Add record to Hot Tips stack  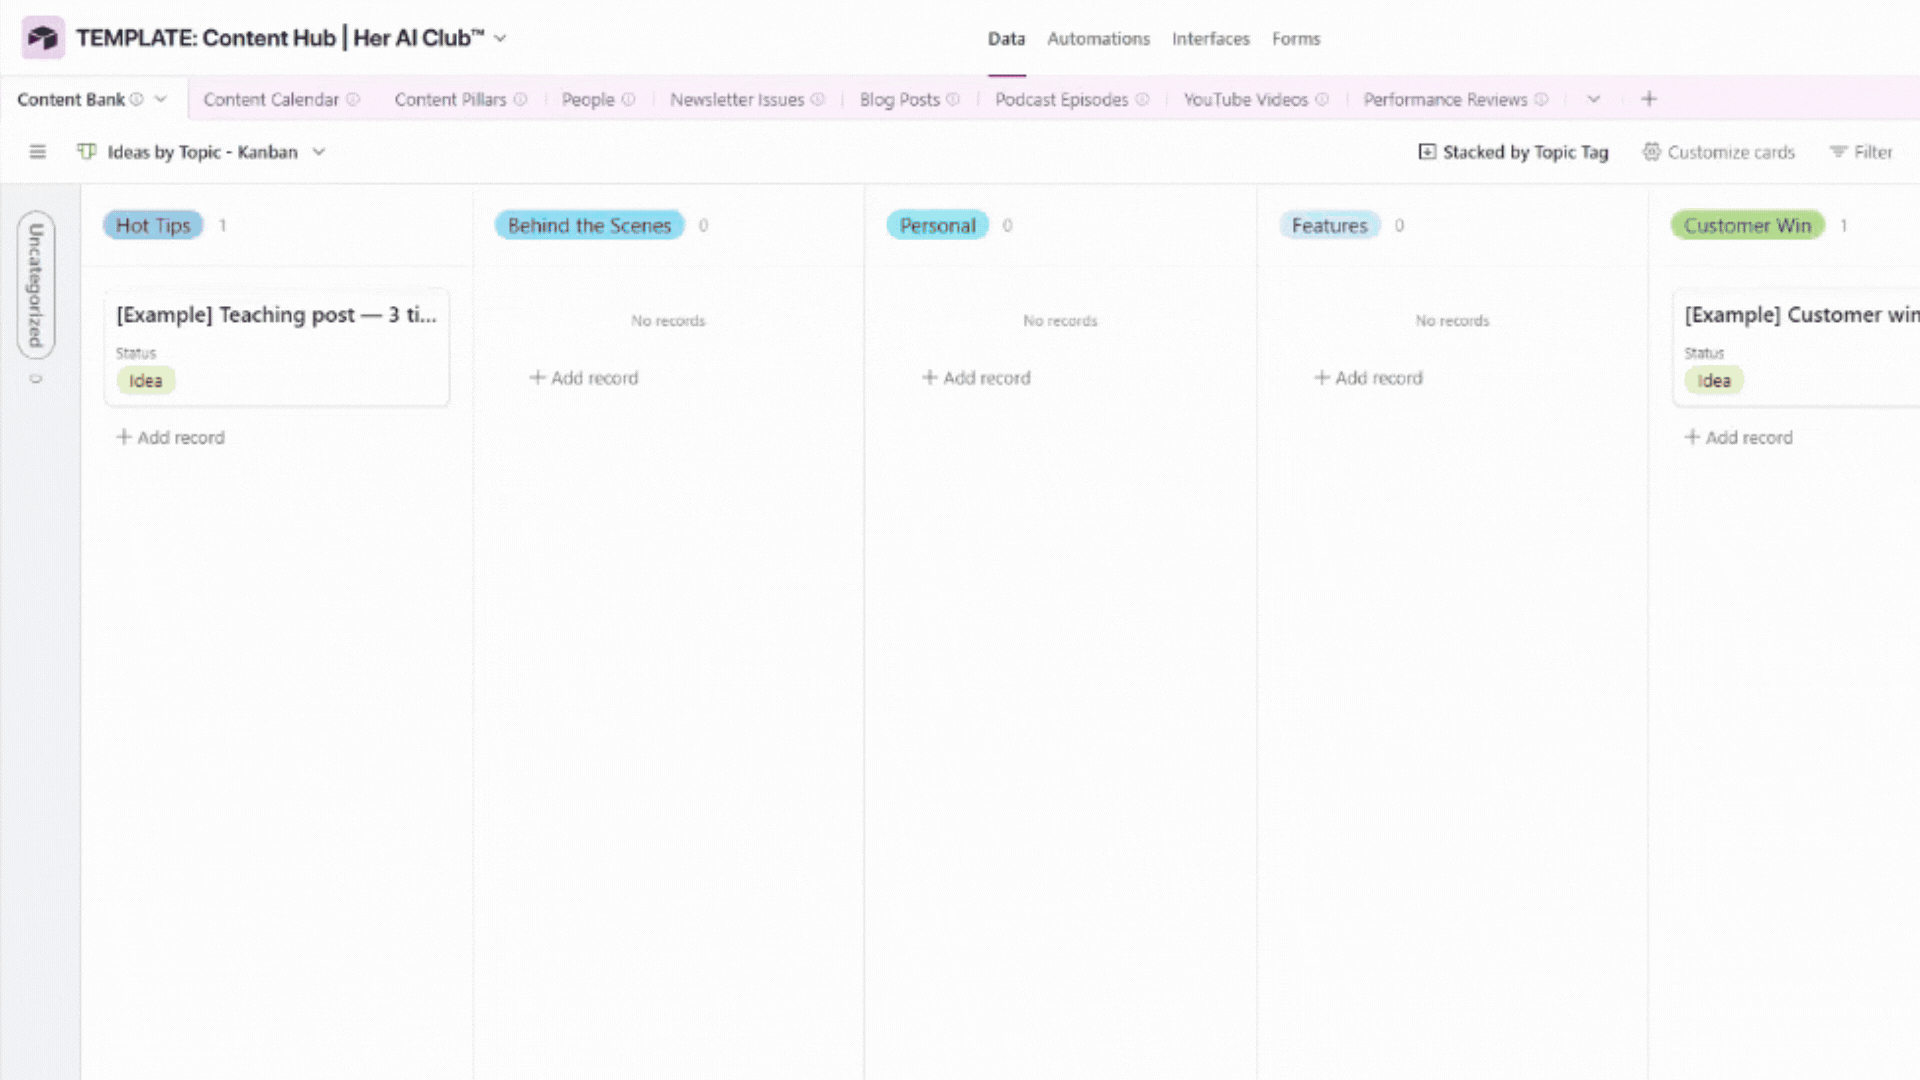(x=171, y=437)
